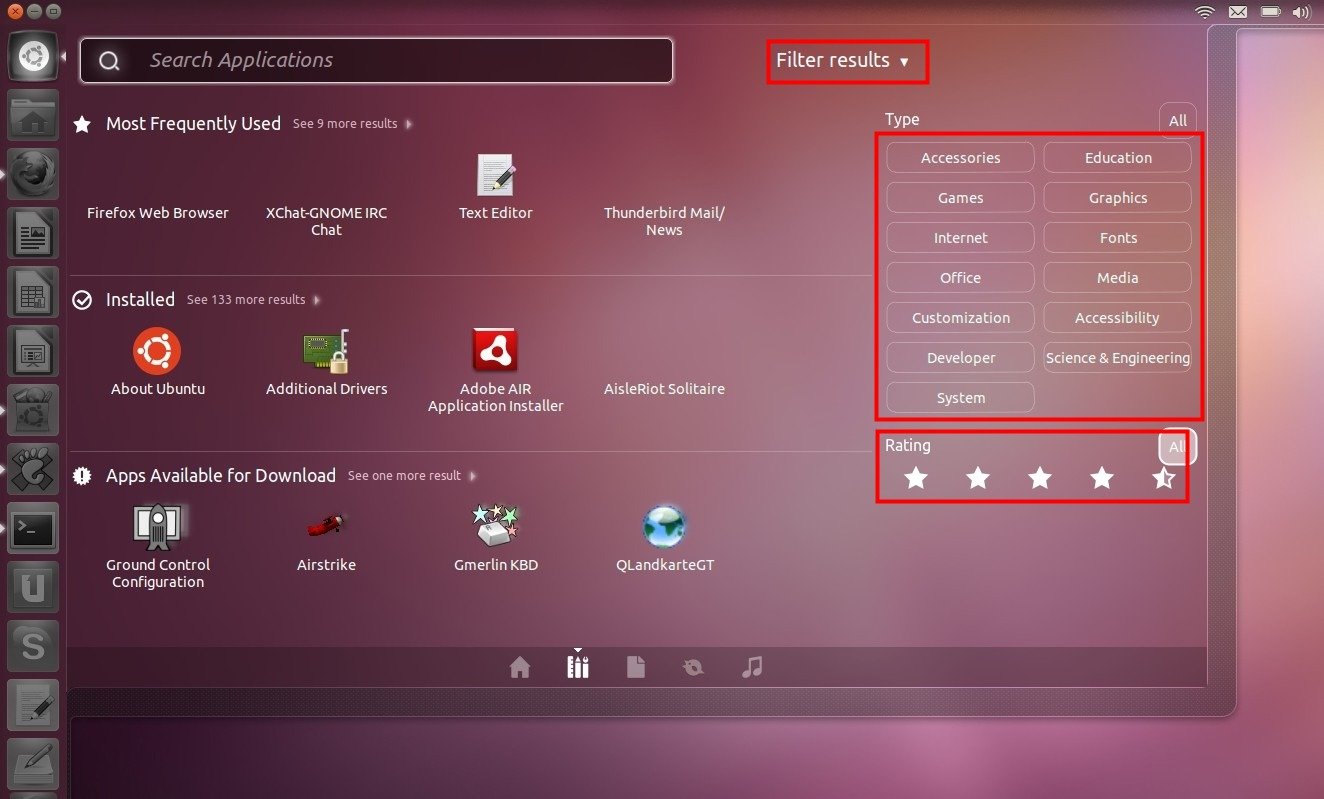Launch Firefox from the launcher sidebar
Screen dimensions: 1324x799
tap(34, 174)
